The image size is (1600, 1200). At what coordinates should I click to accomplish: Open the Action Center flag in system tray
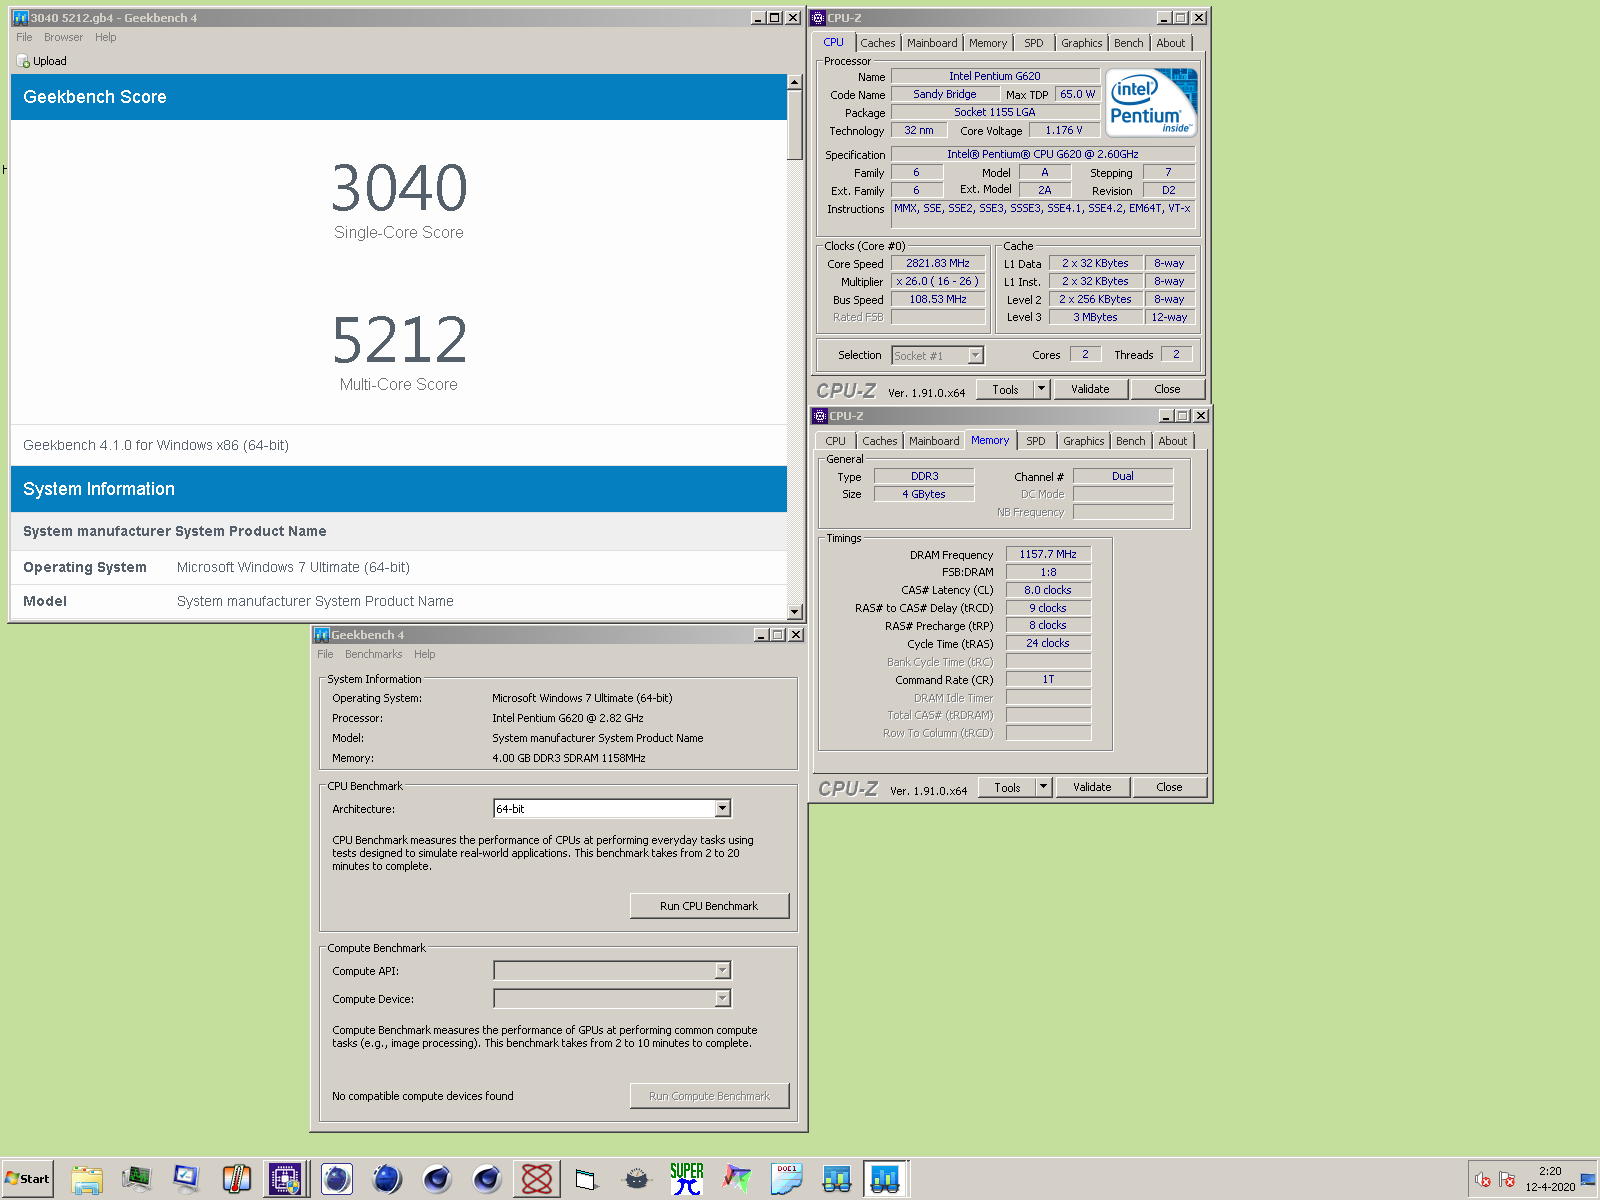click(x=1507, y=1180)
